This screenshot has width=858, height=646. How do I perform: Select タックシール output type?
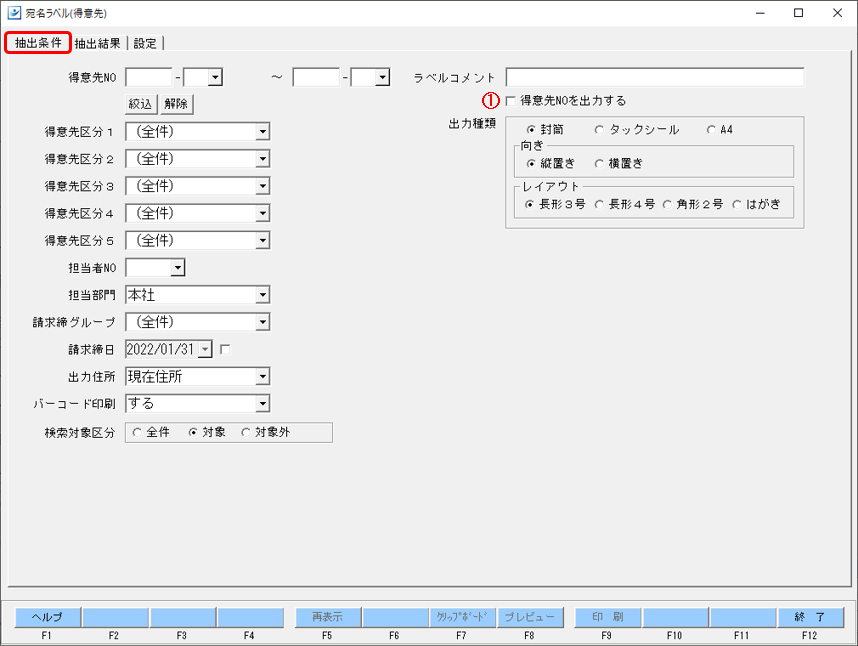[637, 130]
